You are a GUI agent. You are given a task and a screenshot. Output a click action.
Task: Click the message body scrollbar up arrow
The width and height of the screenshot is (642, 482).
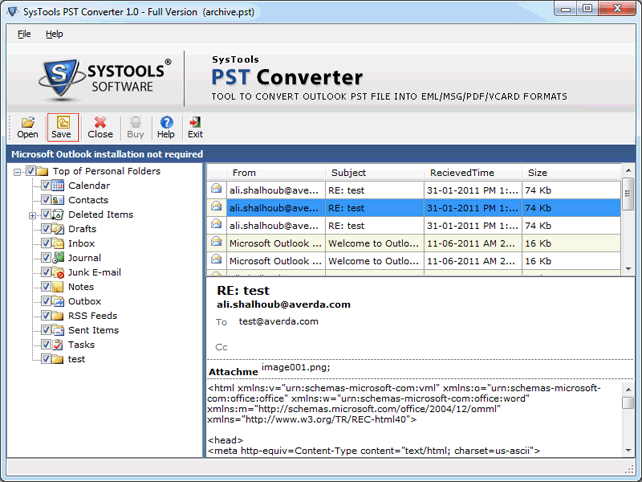[628, 389]
